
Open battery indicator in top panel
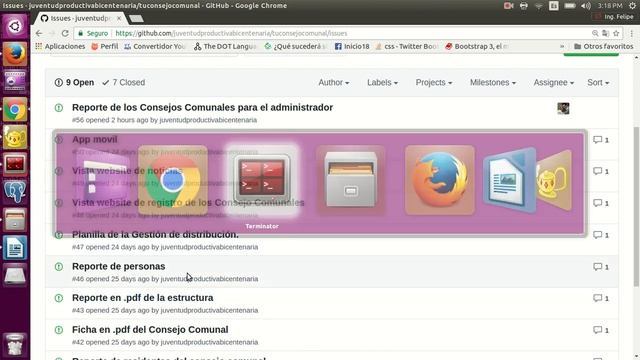tap(570, 6)
